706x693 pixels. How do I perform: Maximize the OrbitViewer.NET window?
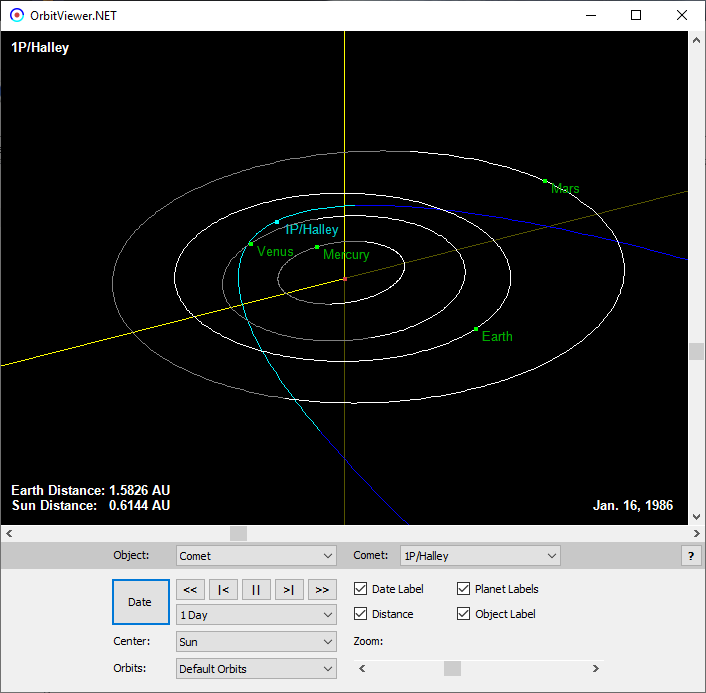pos(636,15)
